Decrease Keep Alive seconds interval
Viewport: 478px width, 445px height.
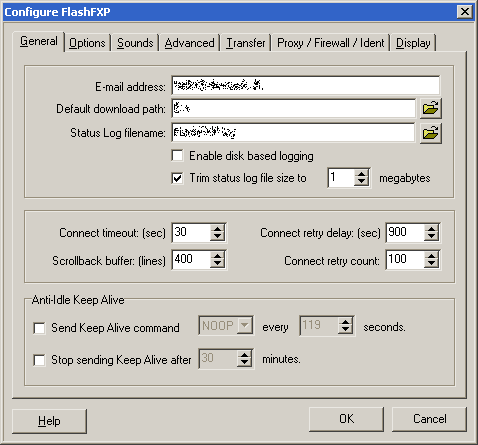pos(345,329)
